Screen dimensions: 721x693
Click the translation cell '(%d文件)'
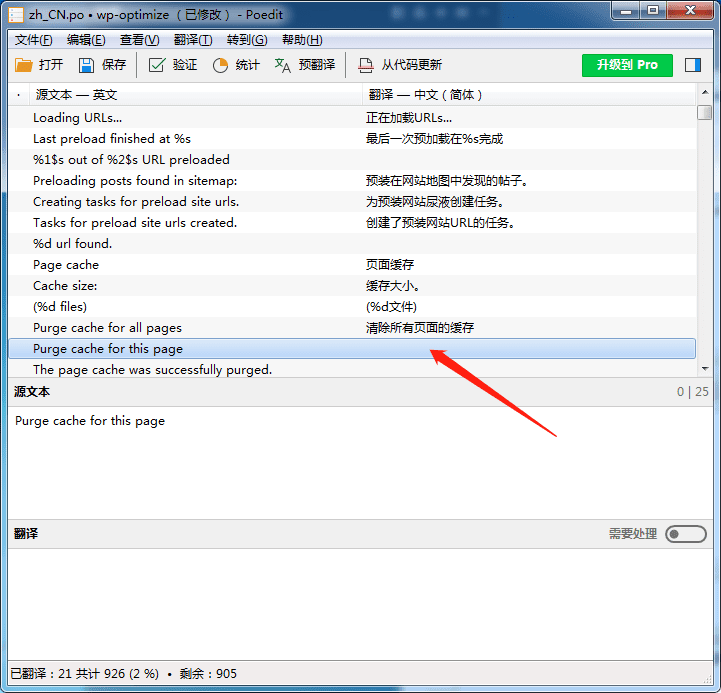pos(391,307)
